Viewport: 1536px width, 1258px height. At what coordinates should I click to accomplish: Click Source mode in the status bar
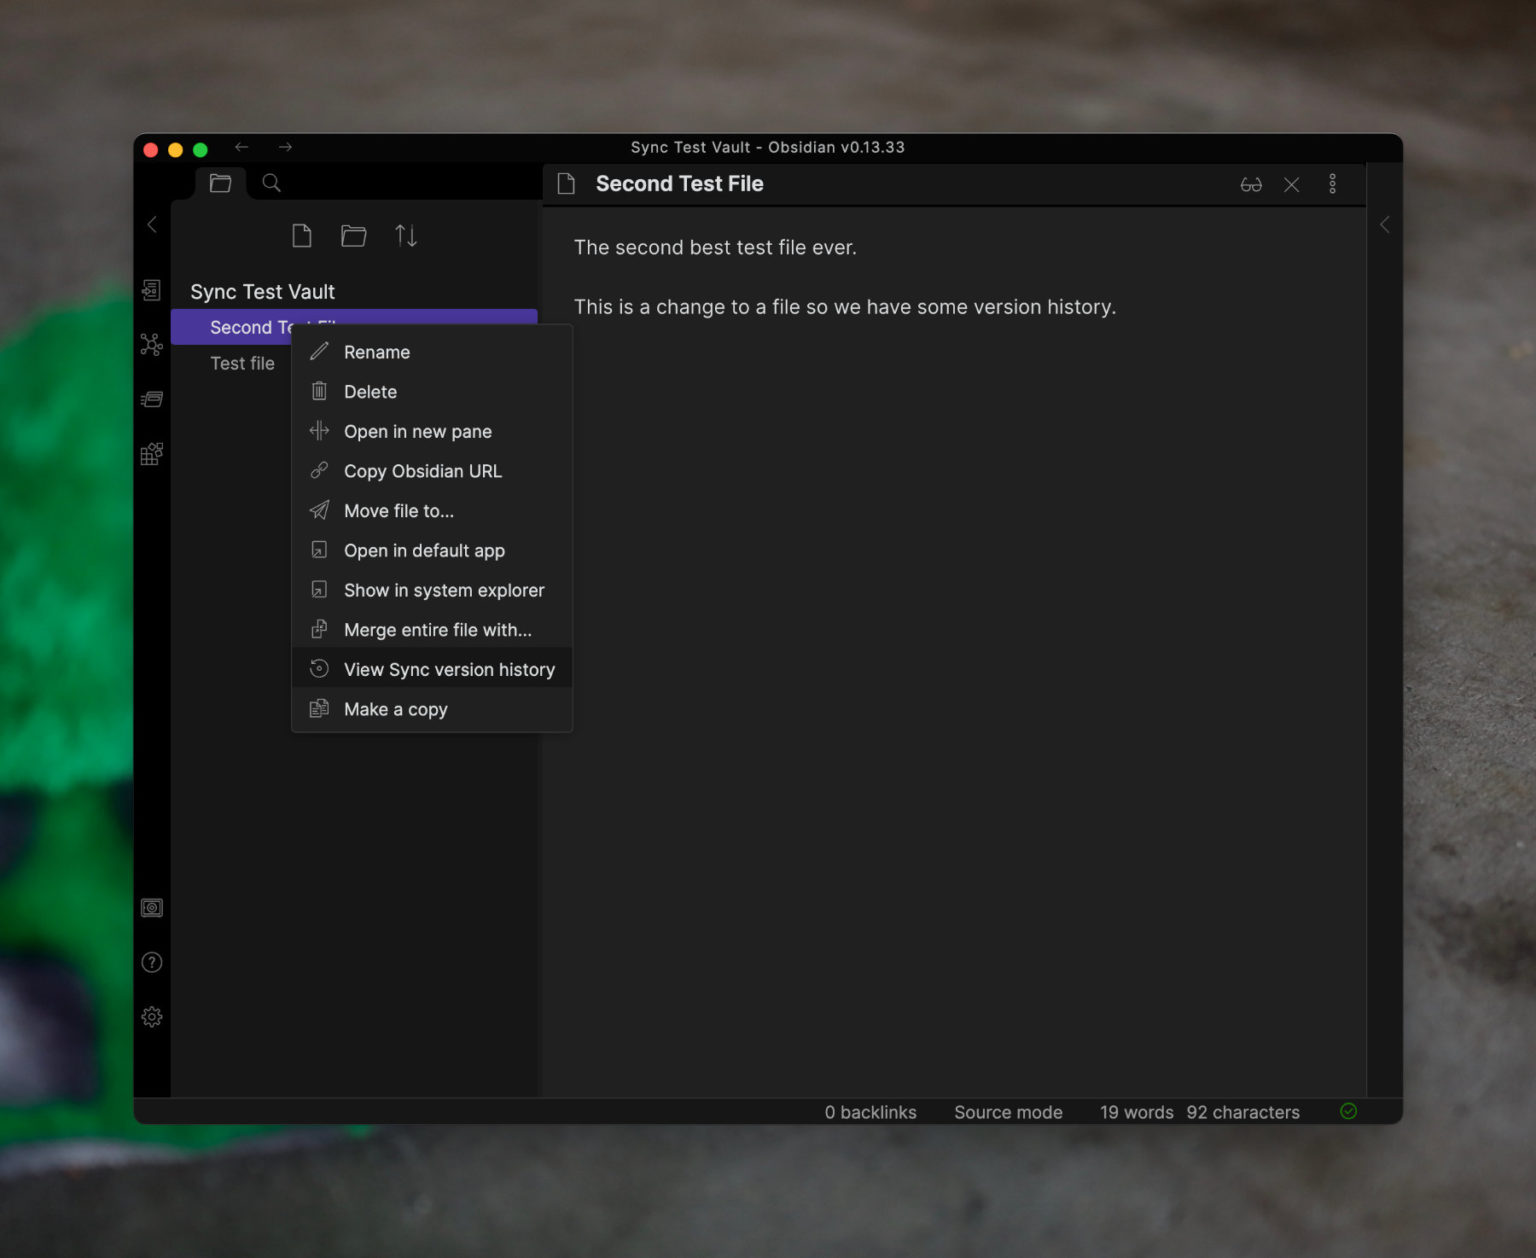coord(1008,1112)
